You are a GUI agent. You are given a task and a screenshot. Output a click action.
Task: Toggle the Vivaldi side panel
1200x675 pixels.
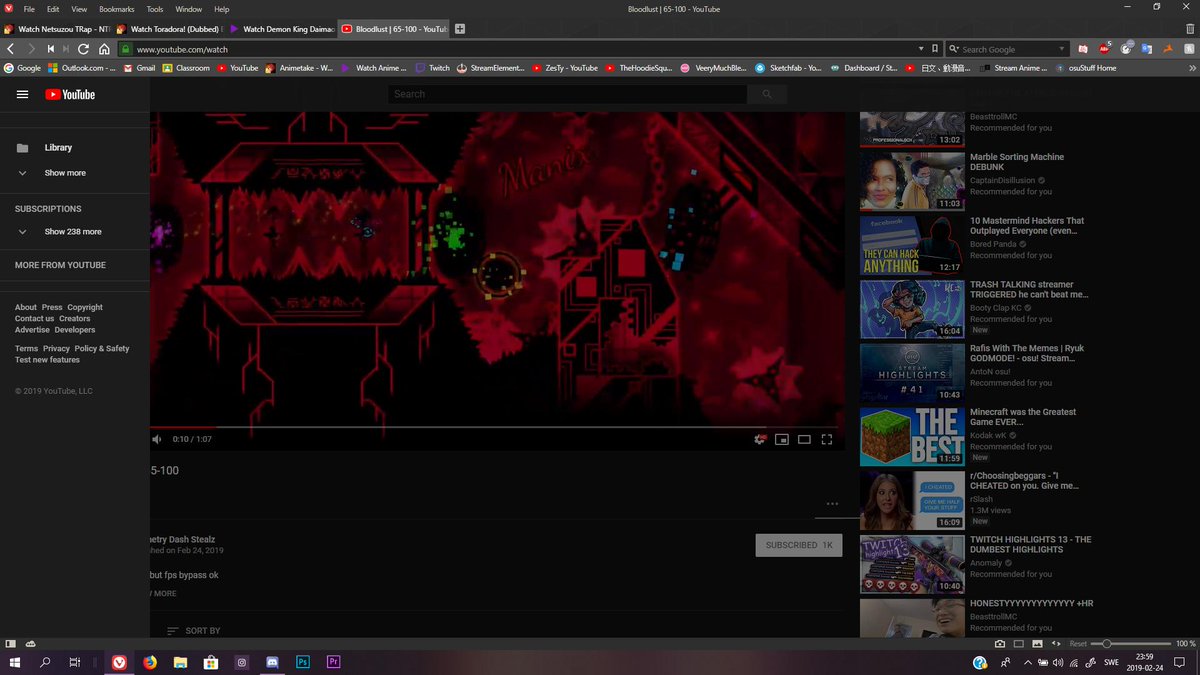coord(10,643)
